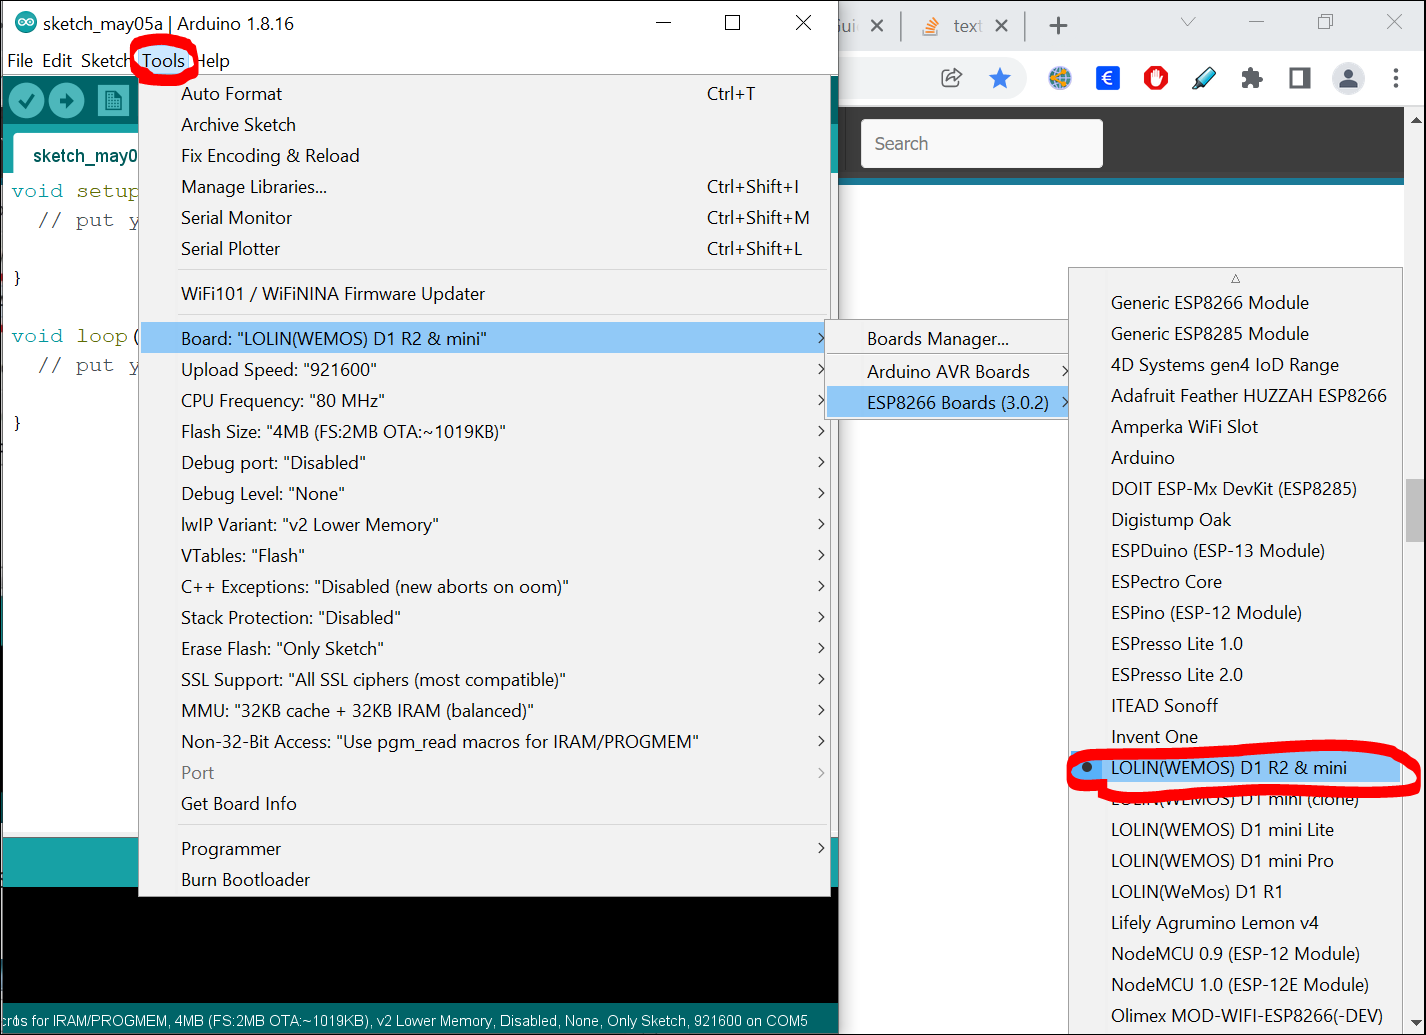The image size is (1426, 1035).
Task: Open the File menu in Arduino
Action: [x=20, y=60]
